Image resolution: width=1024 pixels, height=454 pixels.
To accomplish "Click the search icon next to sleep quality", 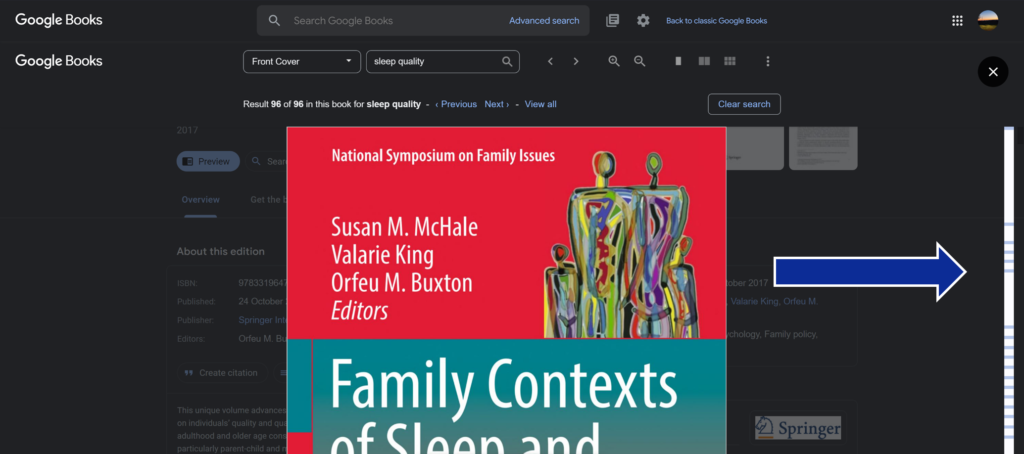I will coord(507,61).
